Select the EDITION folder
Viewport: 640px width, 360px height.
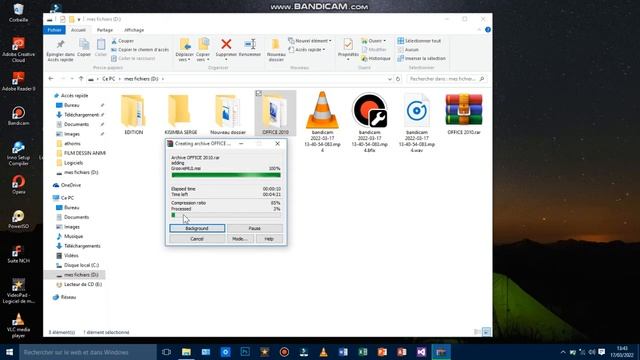133,113
